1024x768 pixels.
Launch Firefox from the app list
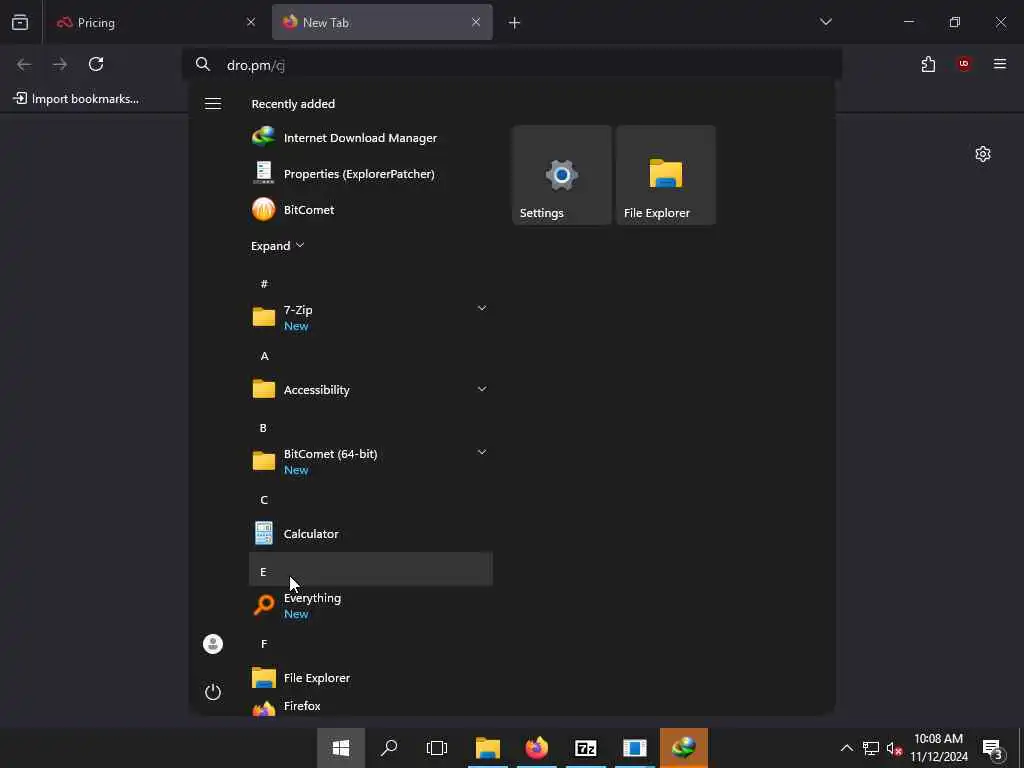[370, 706]
